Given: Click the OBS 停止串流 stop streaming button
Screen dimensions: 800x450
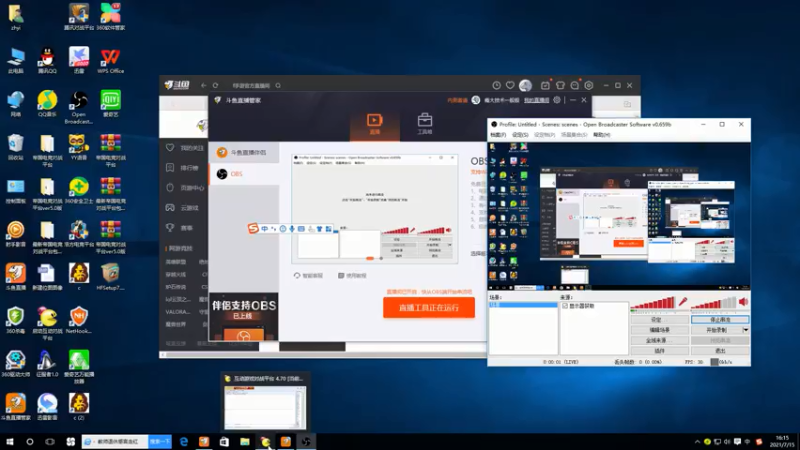Looking at the screenshot, I should click(720, 319).
